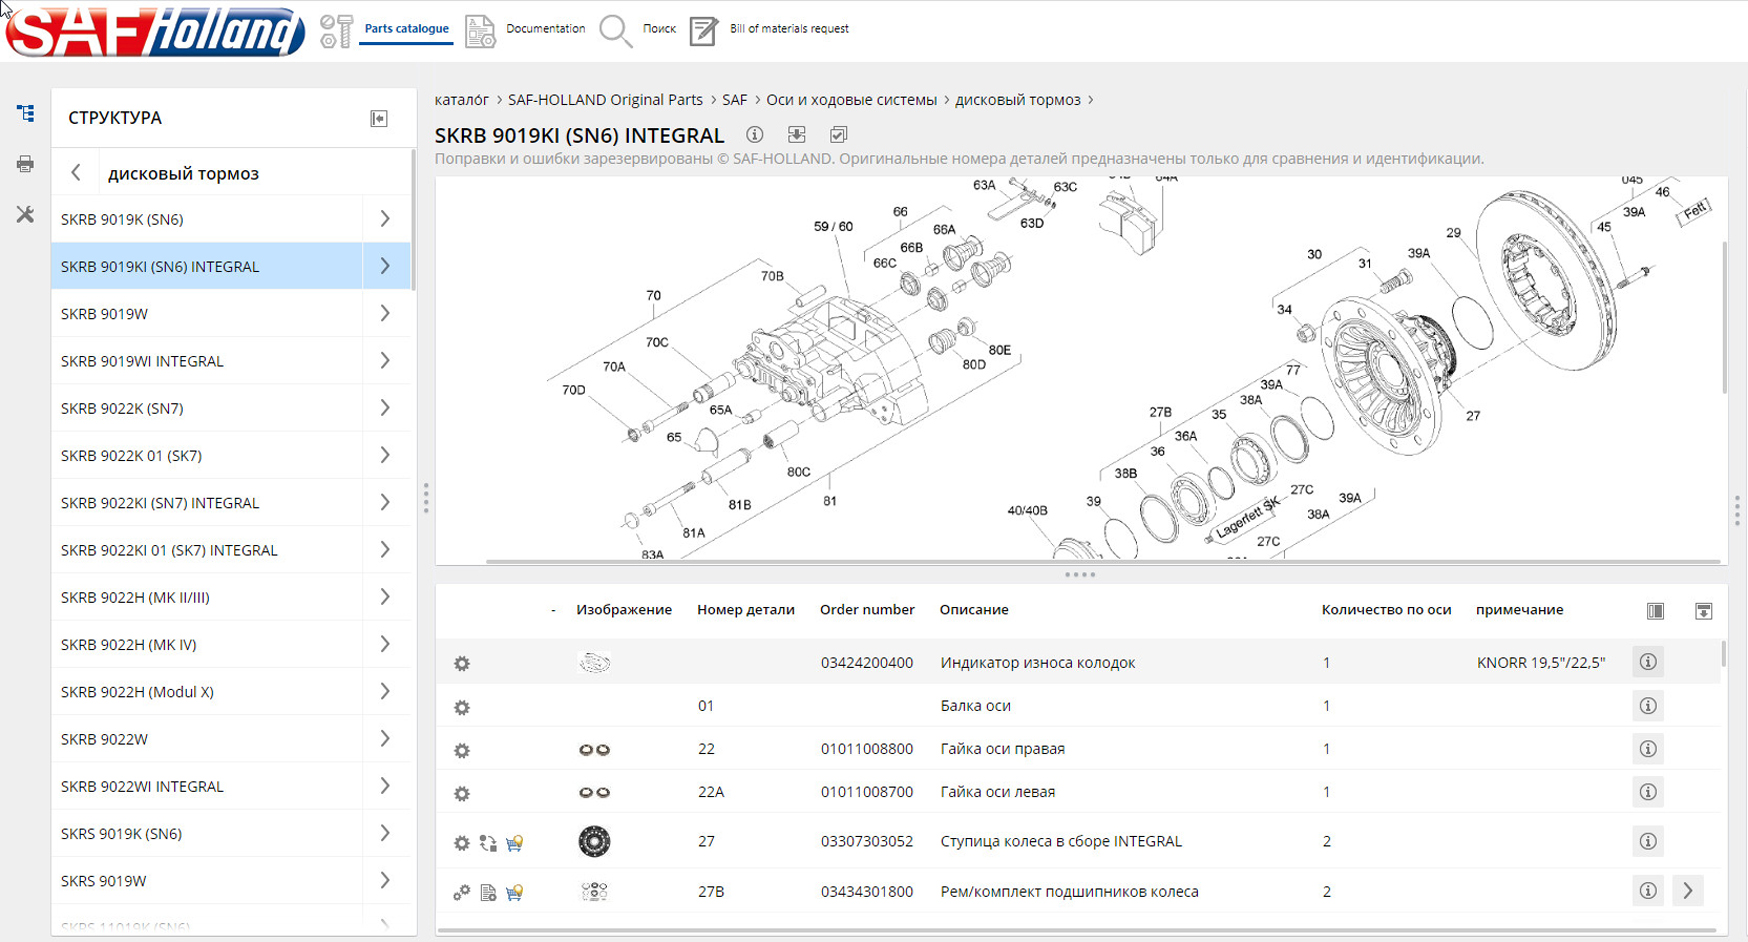Select the structure tree icon in sidebar

point(25,114)
